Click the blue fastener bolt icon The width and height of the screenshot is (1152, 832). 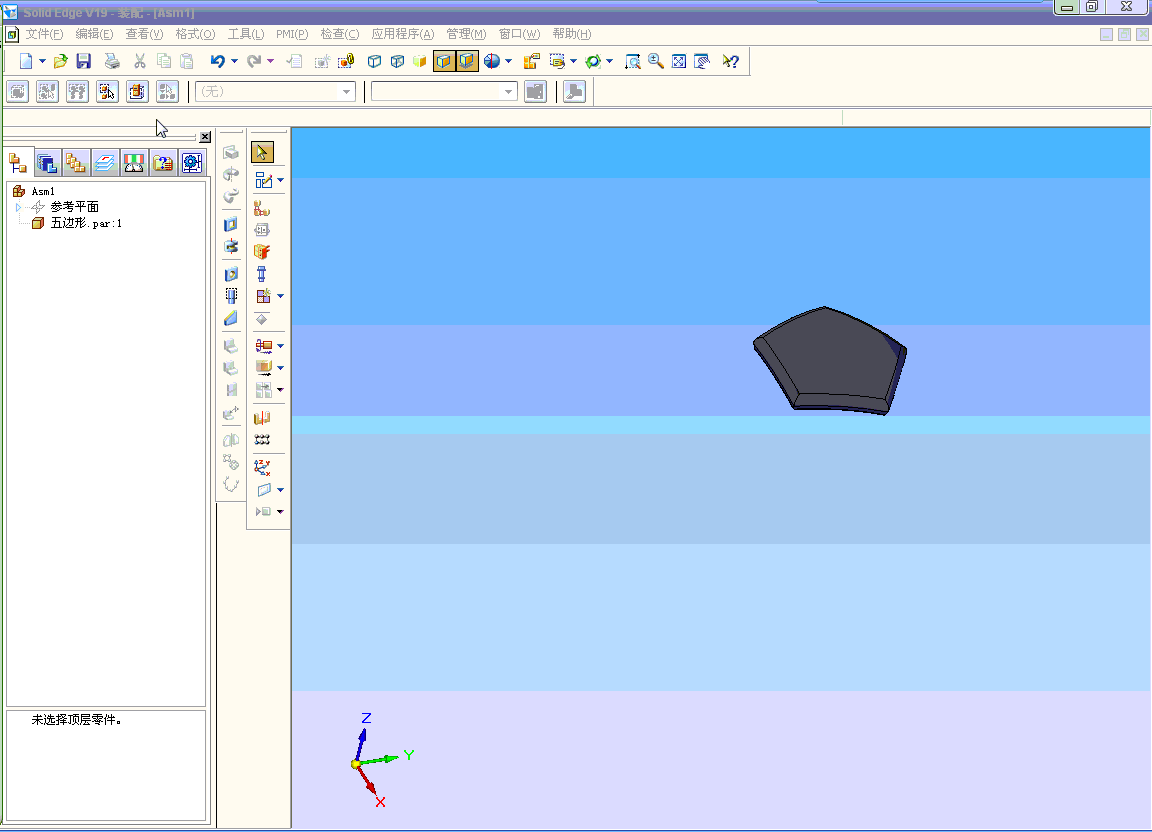262,274
